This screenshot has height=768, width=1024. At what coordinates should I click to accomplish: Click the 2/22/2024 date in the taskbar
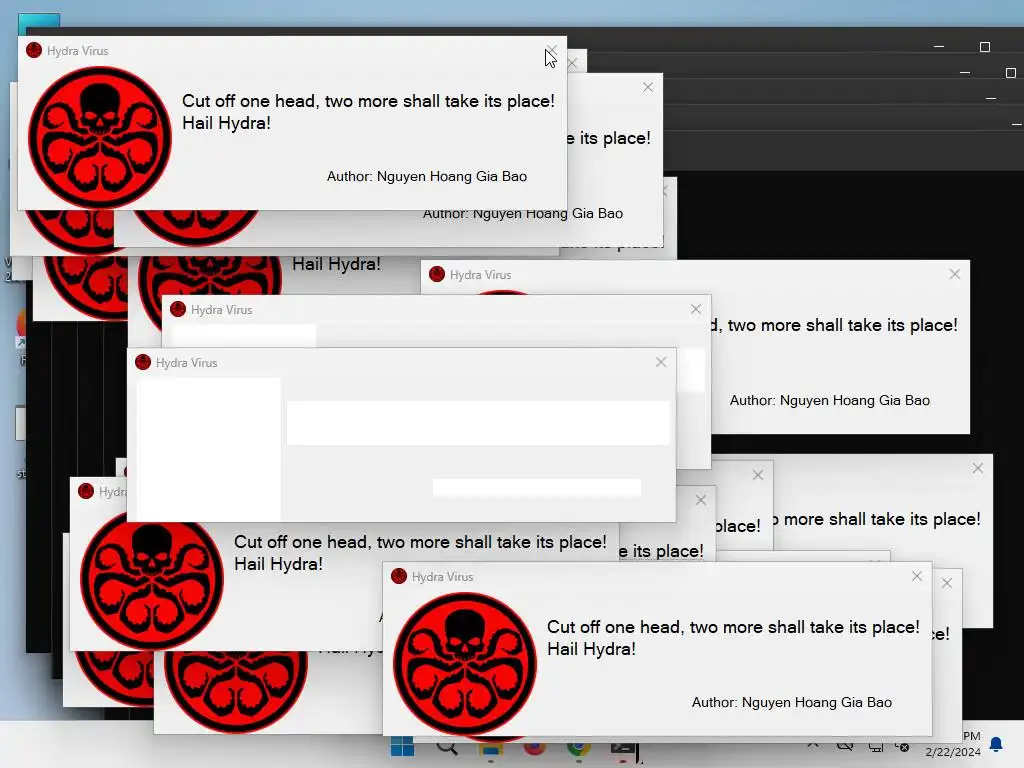click(953, 752)
